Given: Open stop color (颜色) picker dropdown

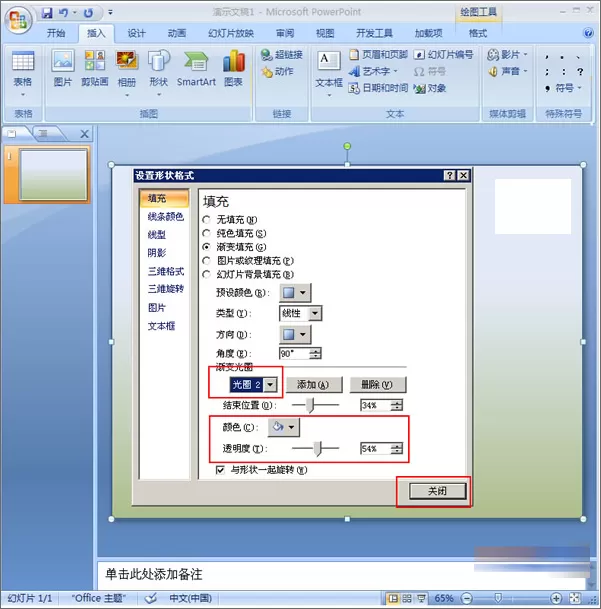Looking at the screenshot, I should pyautogui.click(x=284, y=427).
